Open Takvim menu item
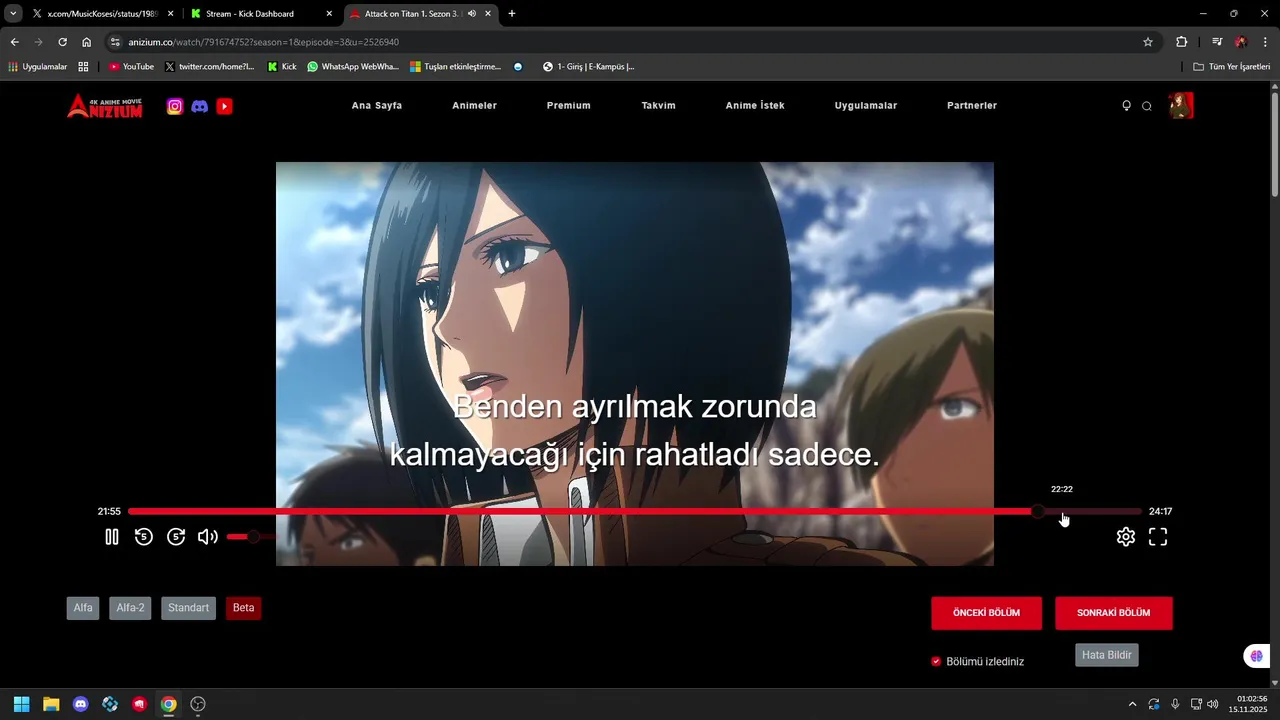 point(658,106)
